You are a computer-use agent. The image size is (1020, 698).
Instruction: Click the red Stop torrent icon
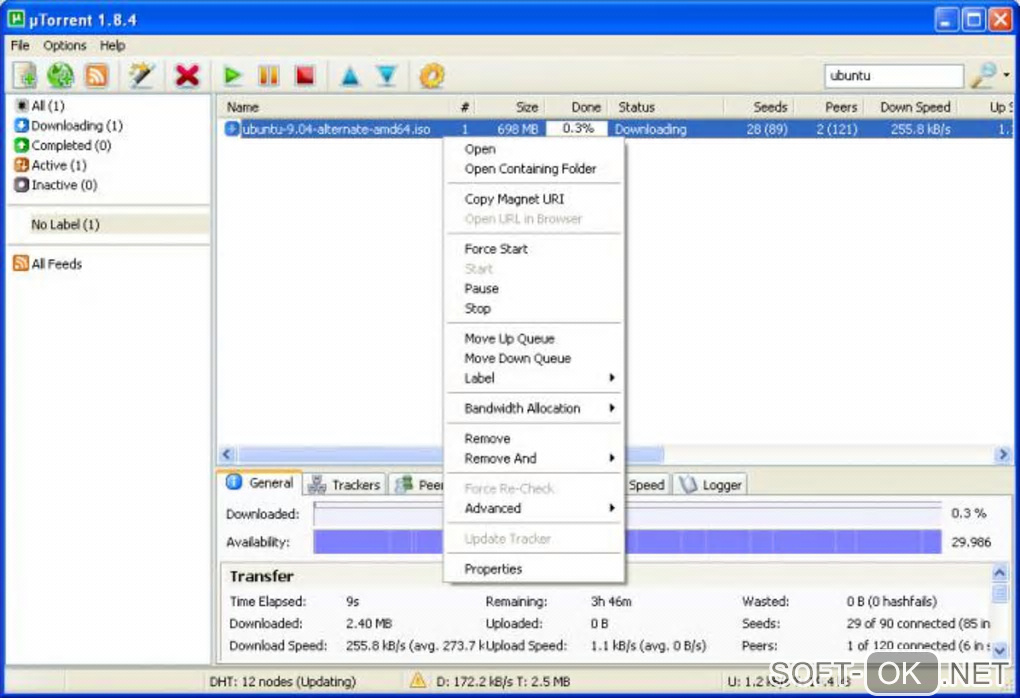click(x=305, y=76)
